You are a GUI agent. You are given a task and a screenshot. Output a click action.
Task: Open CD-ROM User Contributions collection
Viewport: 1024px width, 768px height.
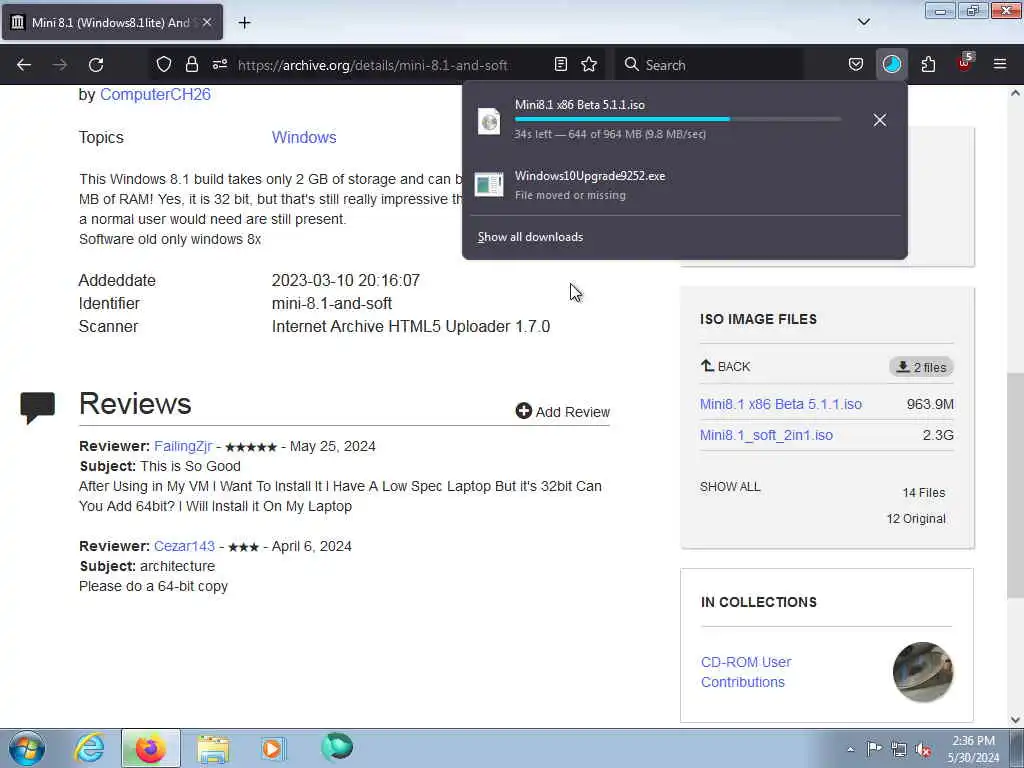pyautogui.click(x=746, y=672)
